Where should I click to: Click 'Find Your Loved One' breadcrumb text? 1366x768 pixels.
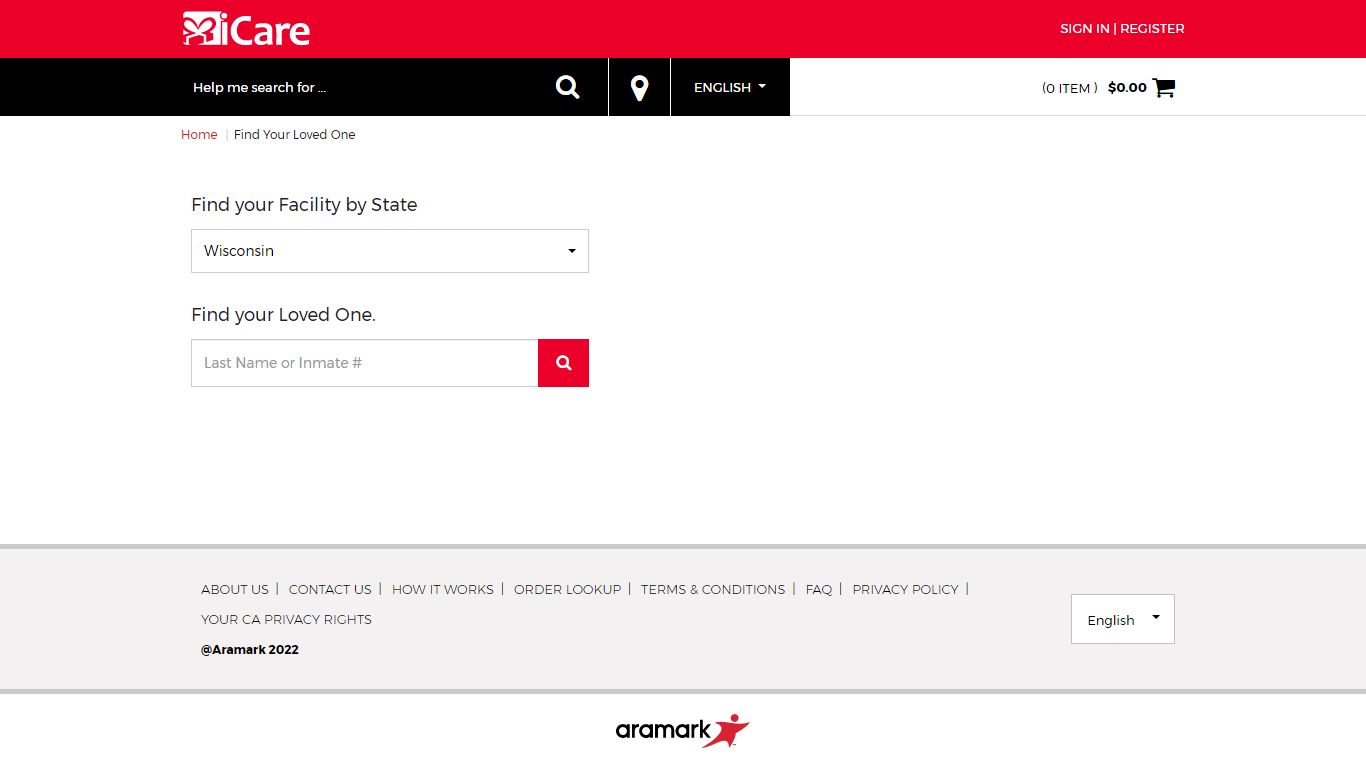(295, 134)
